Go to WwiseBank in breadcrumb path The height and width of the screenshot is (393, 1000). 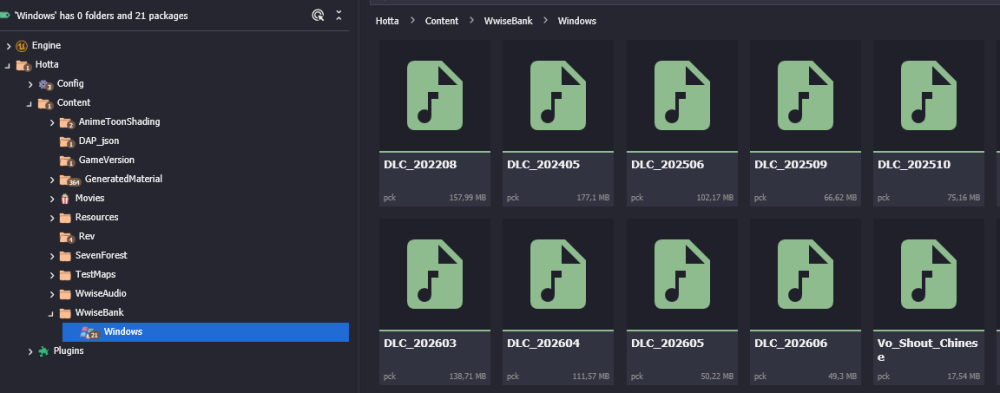(x=508, y=21)
